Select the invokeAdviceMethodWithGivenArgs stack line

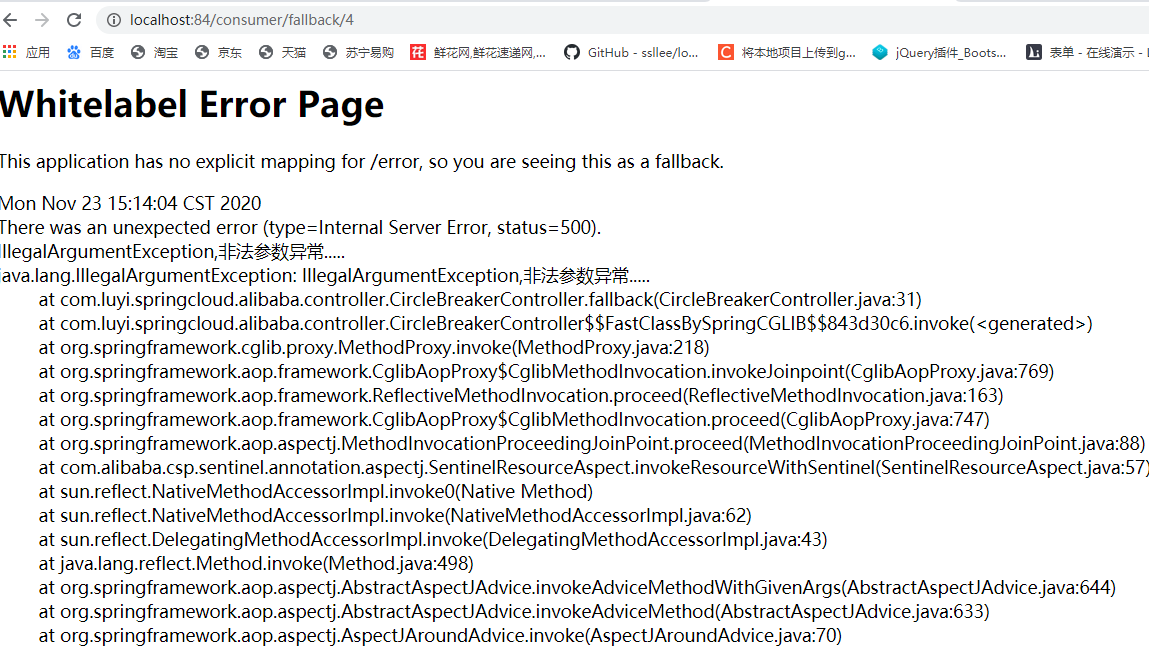[x=577, y=587]
